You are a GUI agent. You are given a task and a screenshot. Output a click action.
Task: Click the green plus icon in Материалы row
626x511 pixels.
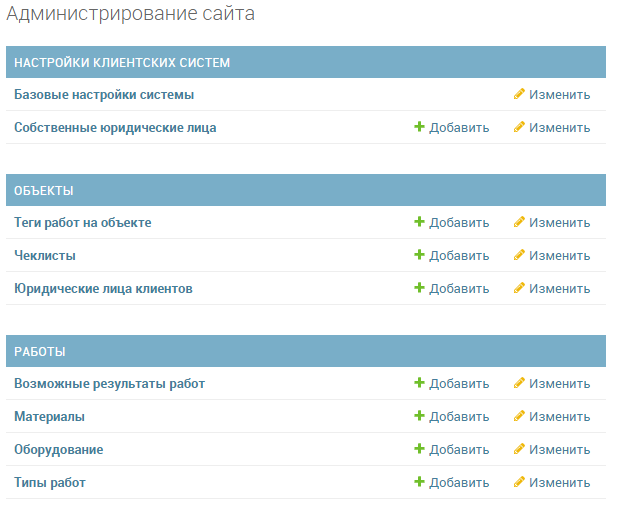[x=420, y=417]
